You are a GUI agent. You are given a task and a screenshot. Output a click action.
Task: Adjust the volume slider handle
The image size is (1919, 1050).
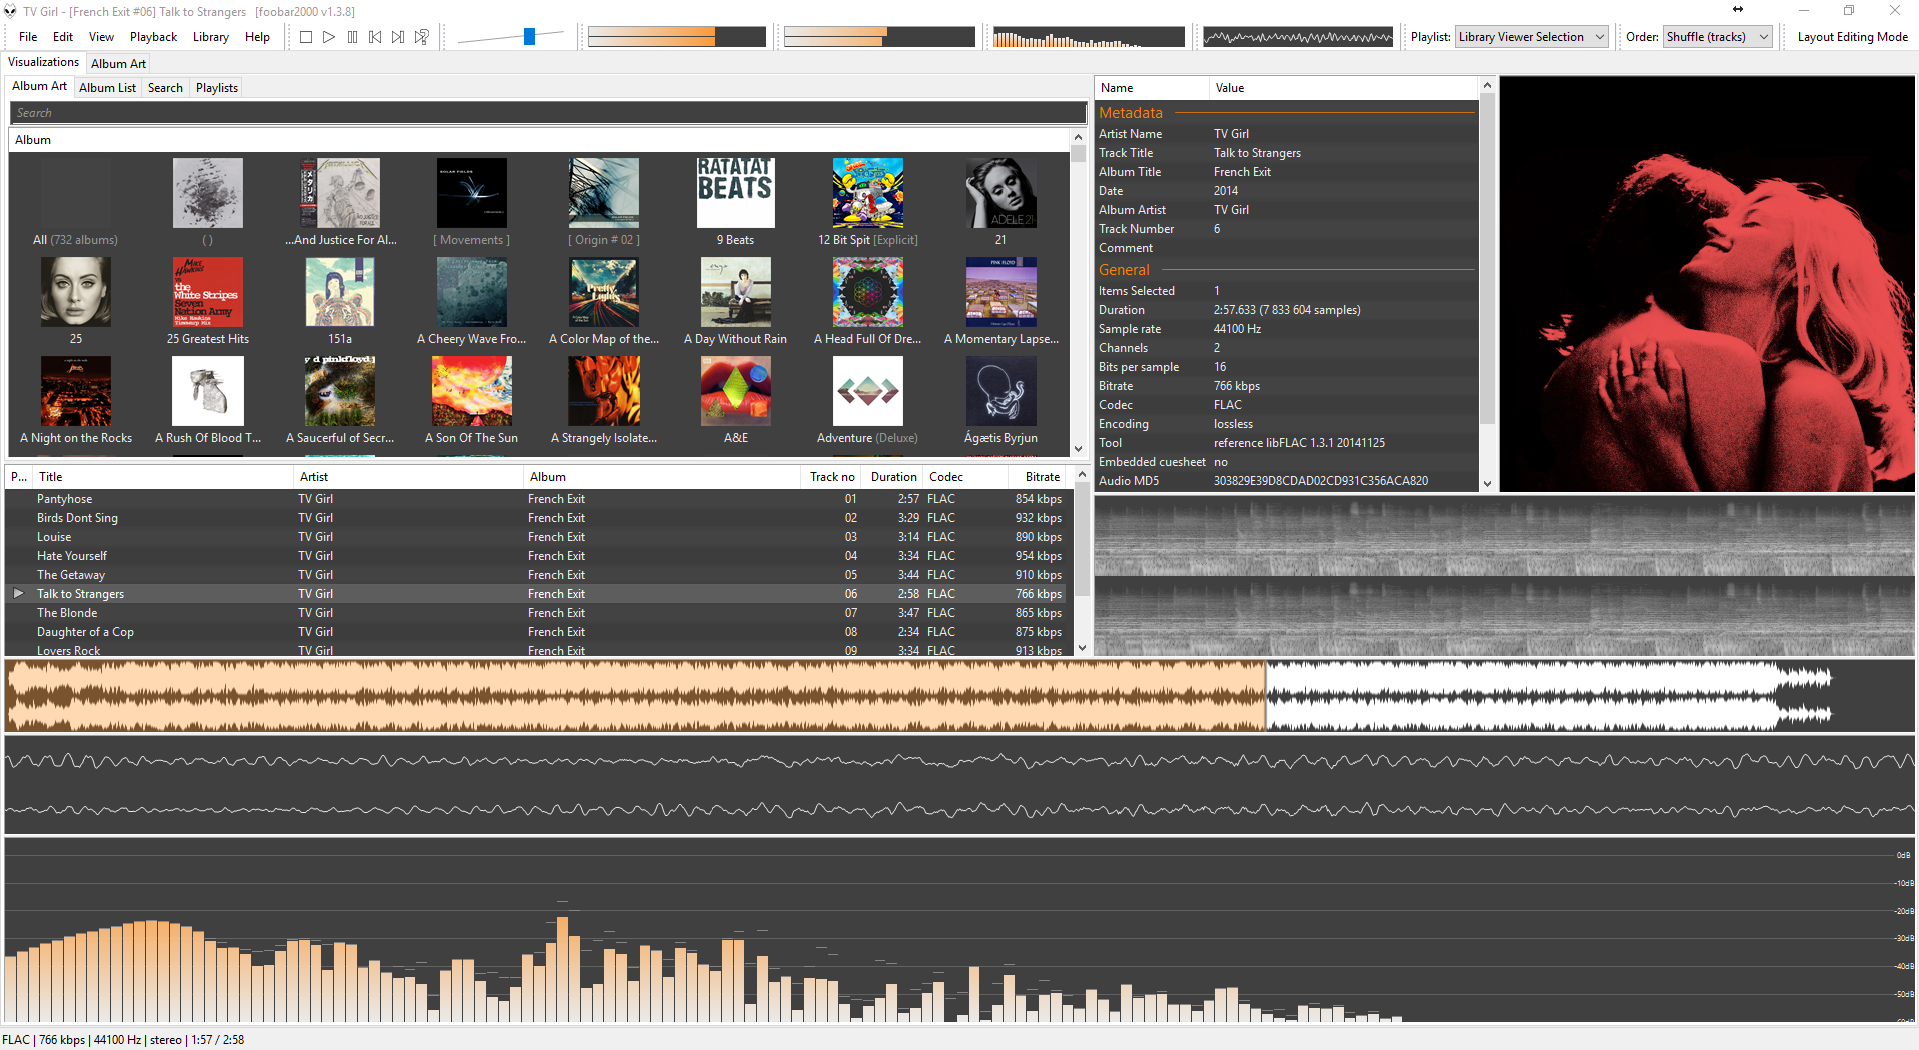click(529, 37)
